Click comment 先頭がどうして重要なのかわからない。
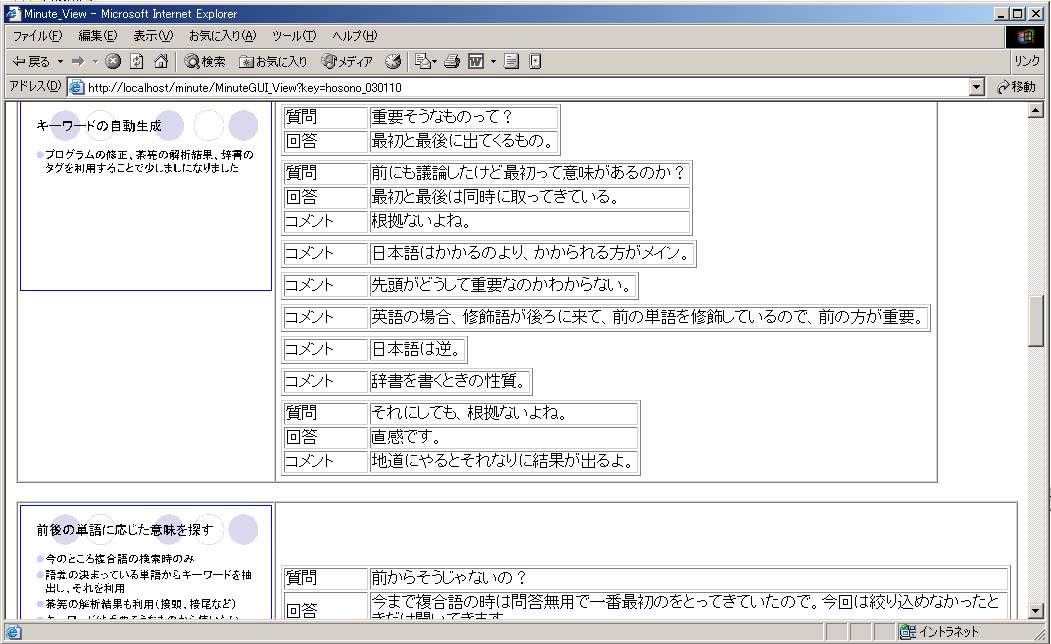The width and height of the screenshot is (1051, 644). (502, 285)
